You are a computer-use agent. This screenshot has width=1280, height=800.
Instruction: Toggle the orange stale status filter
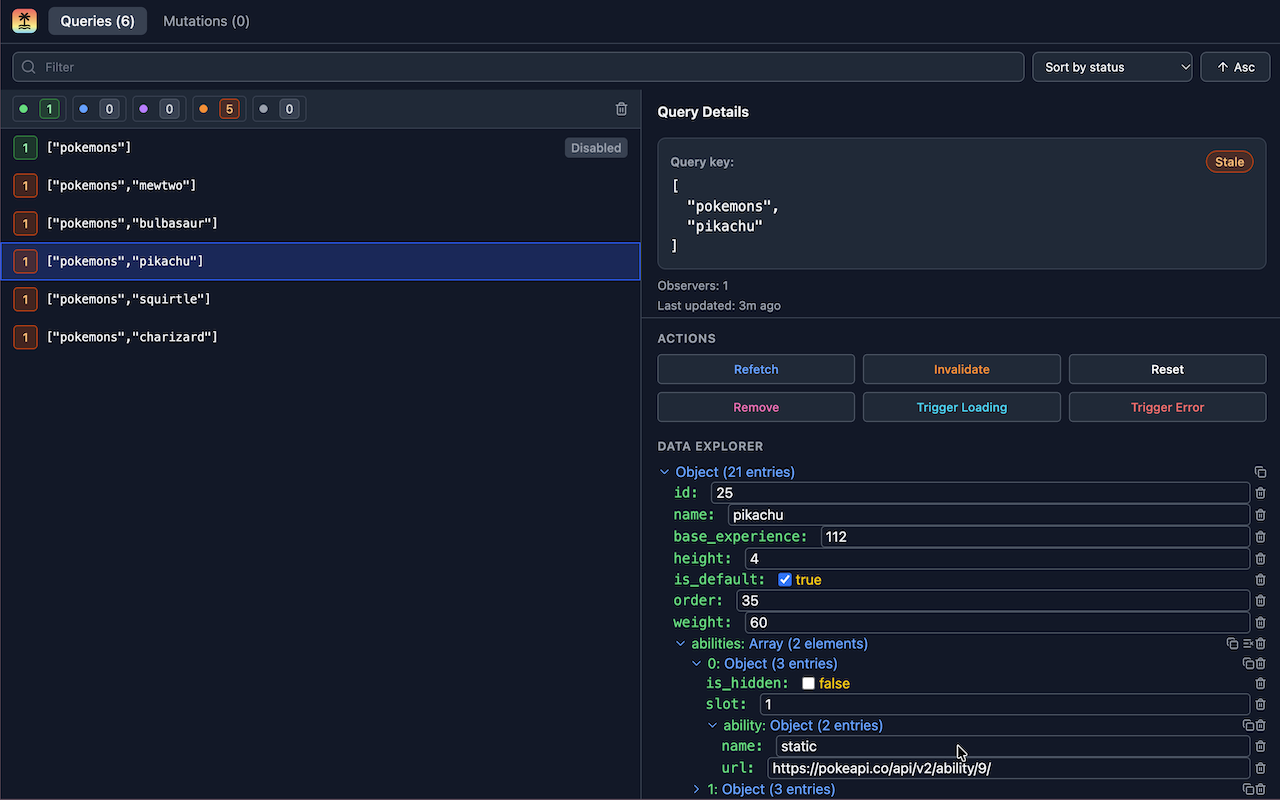pyautogui.click(x=219, y=109)
